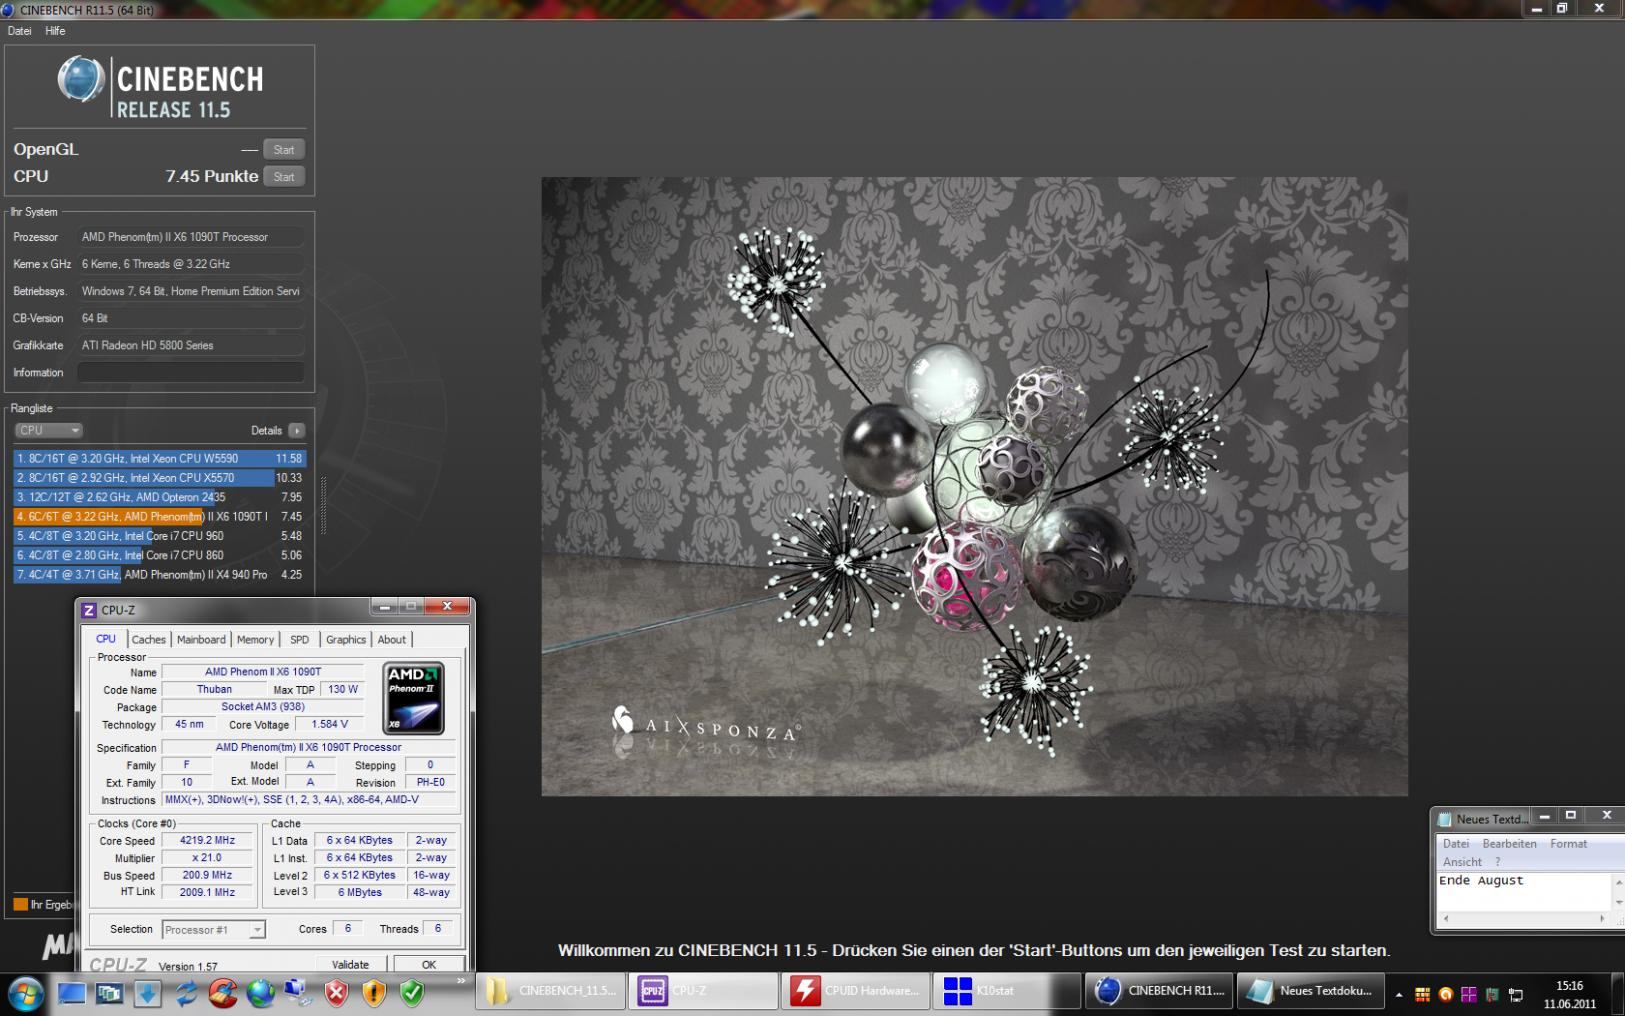The height and width of the screenshot is (1016, 1625).
Task: Launch CCleaner from the quick launch bar
Action: point(223,993)
